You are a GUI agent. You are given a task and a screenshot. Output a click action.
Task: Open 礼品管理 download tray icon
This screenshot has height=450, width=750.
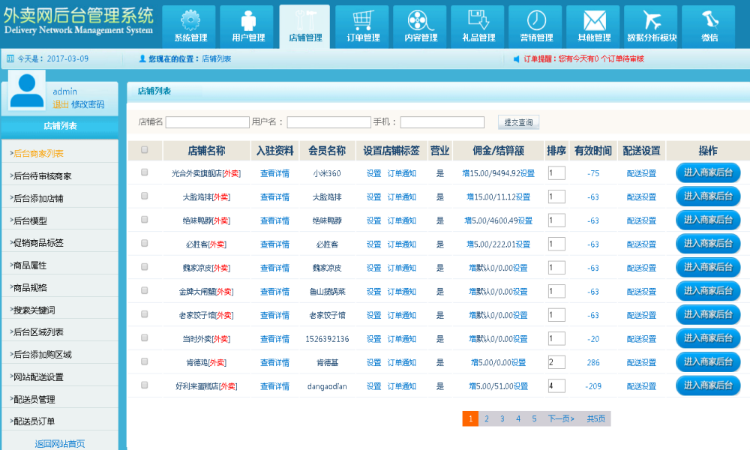(479, 22)
